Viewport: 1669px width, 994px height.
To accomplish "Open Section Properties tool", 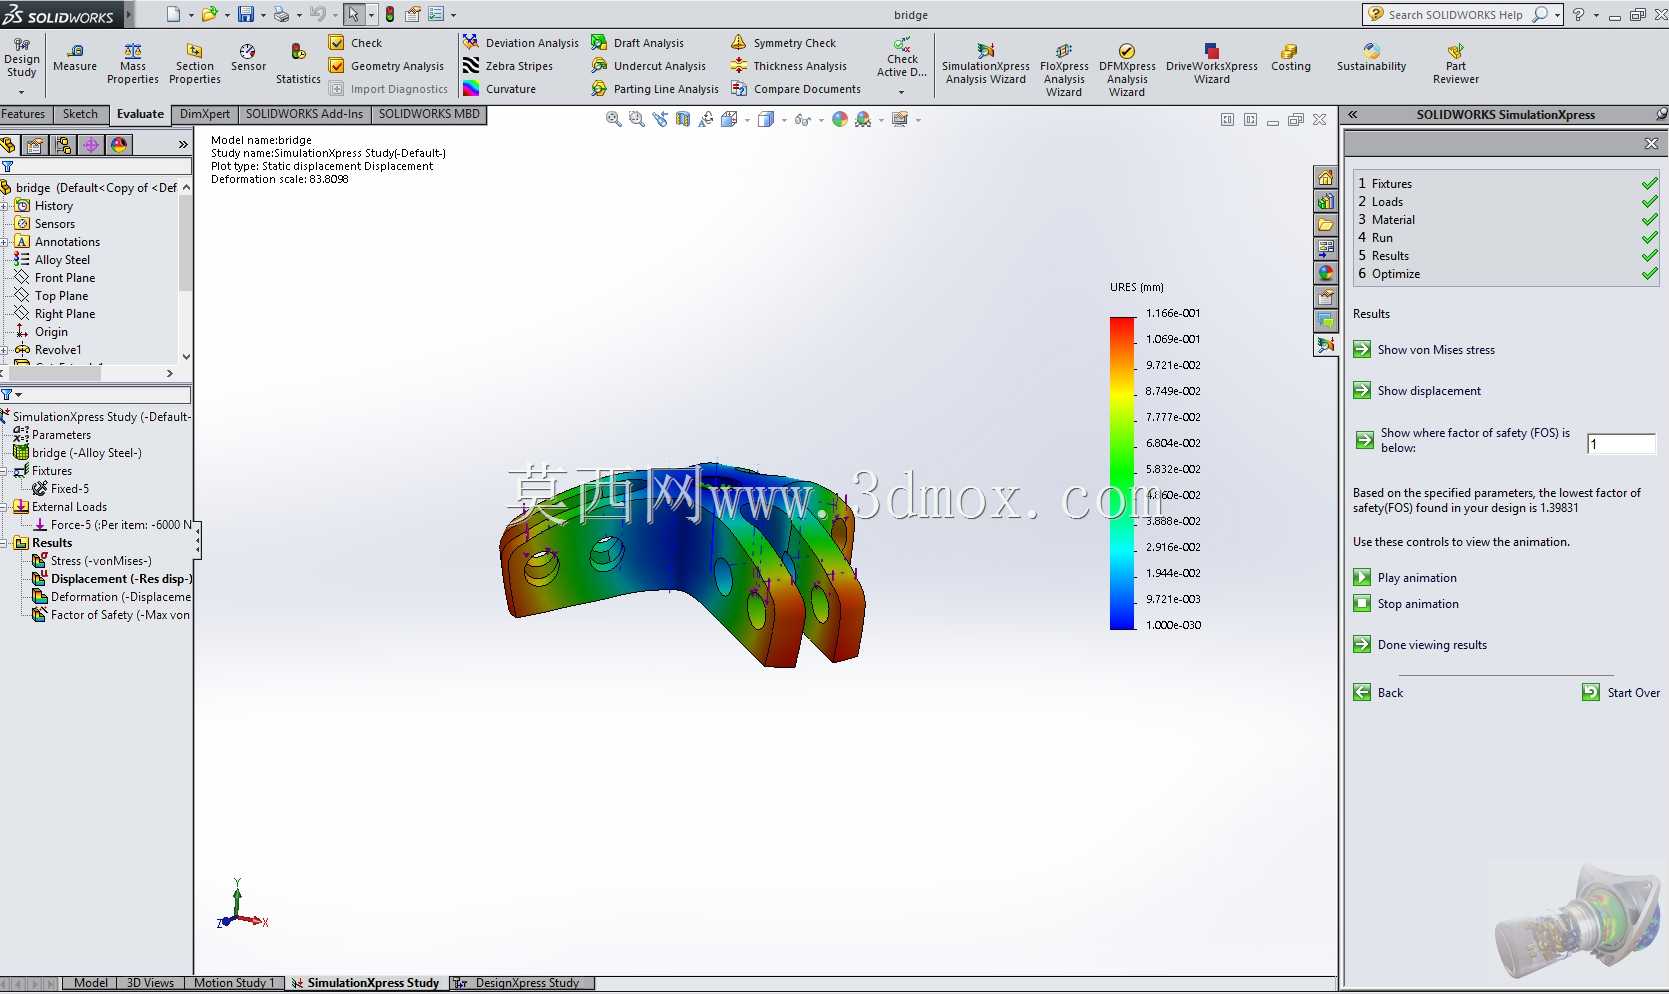I will coord(195,64).
